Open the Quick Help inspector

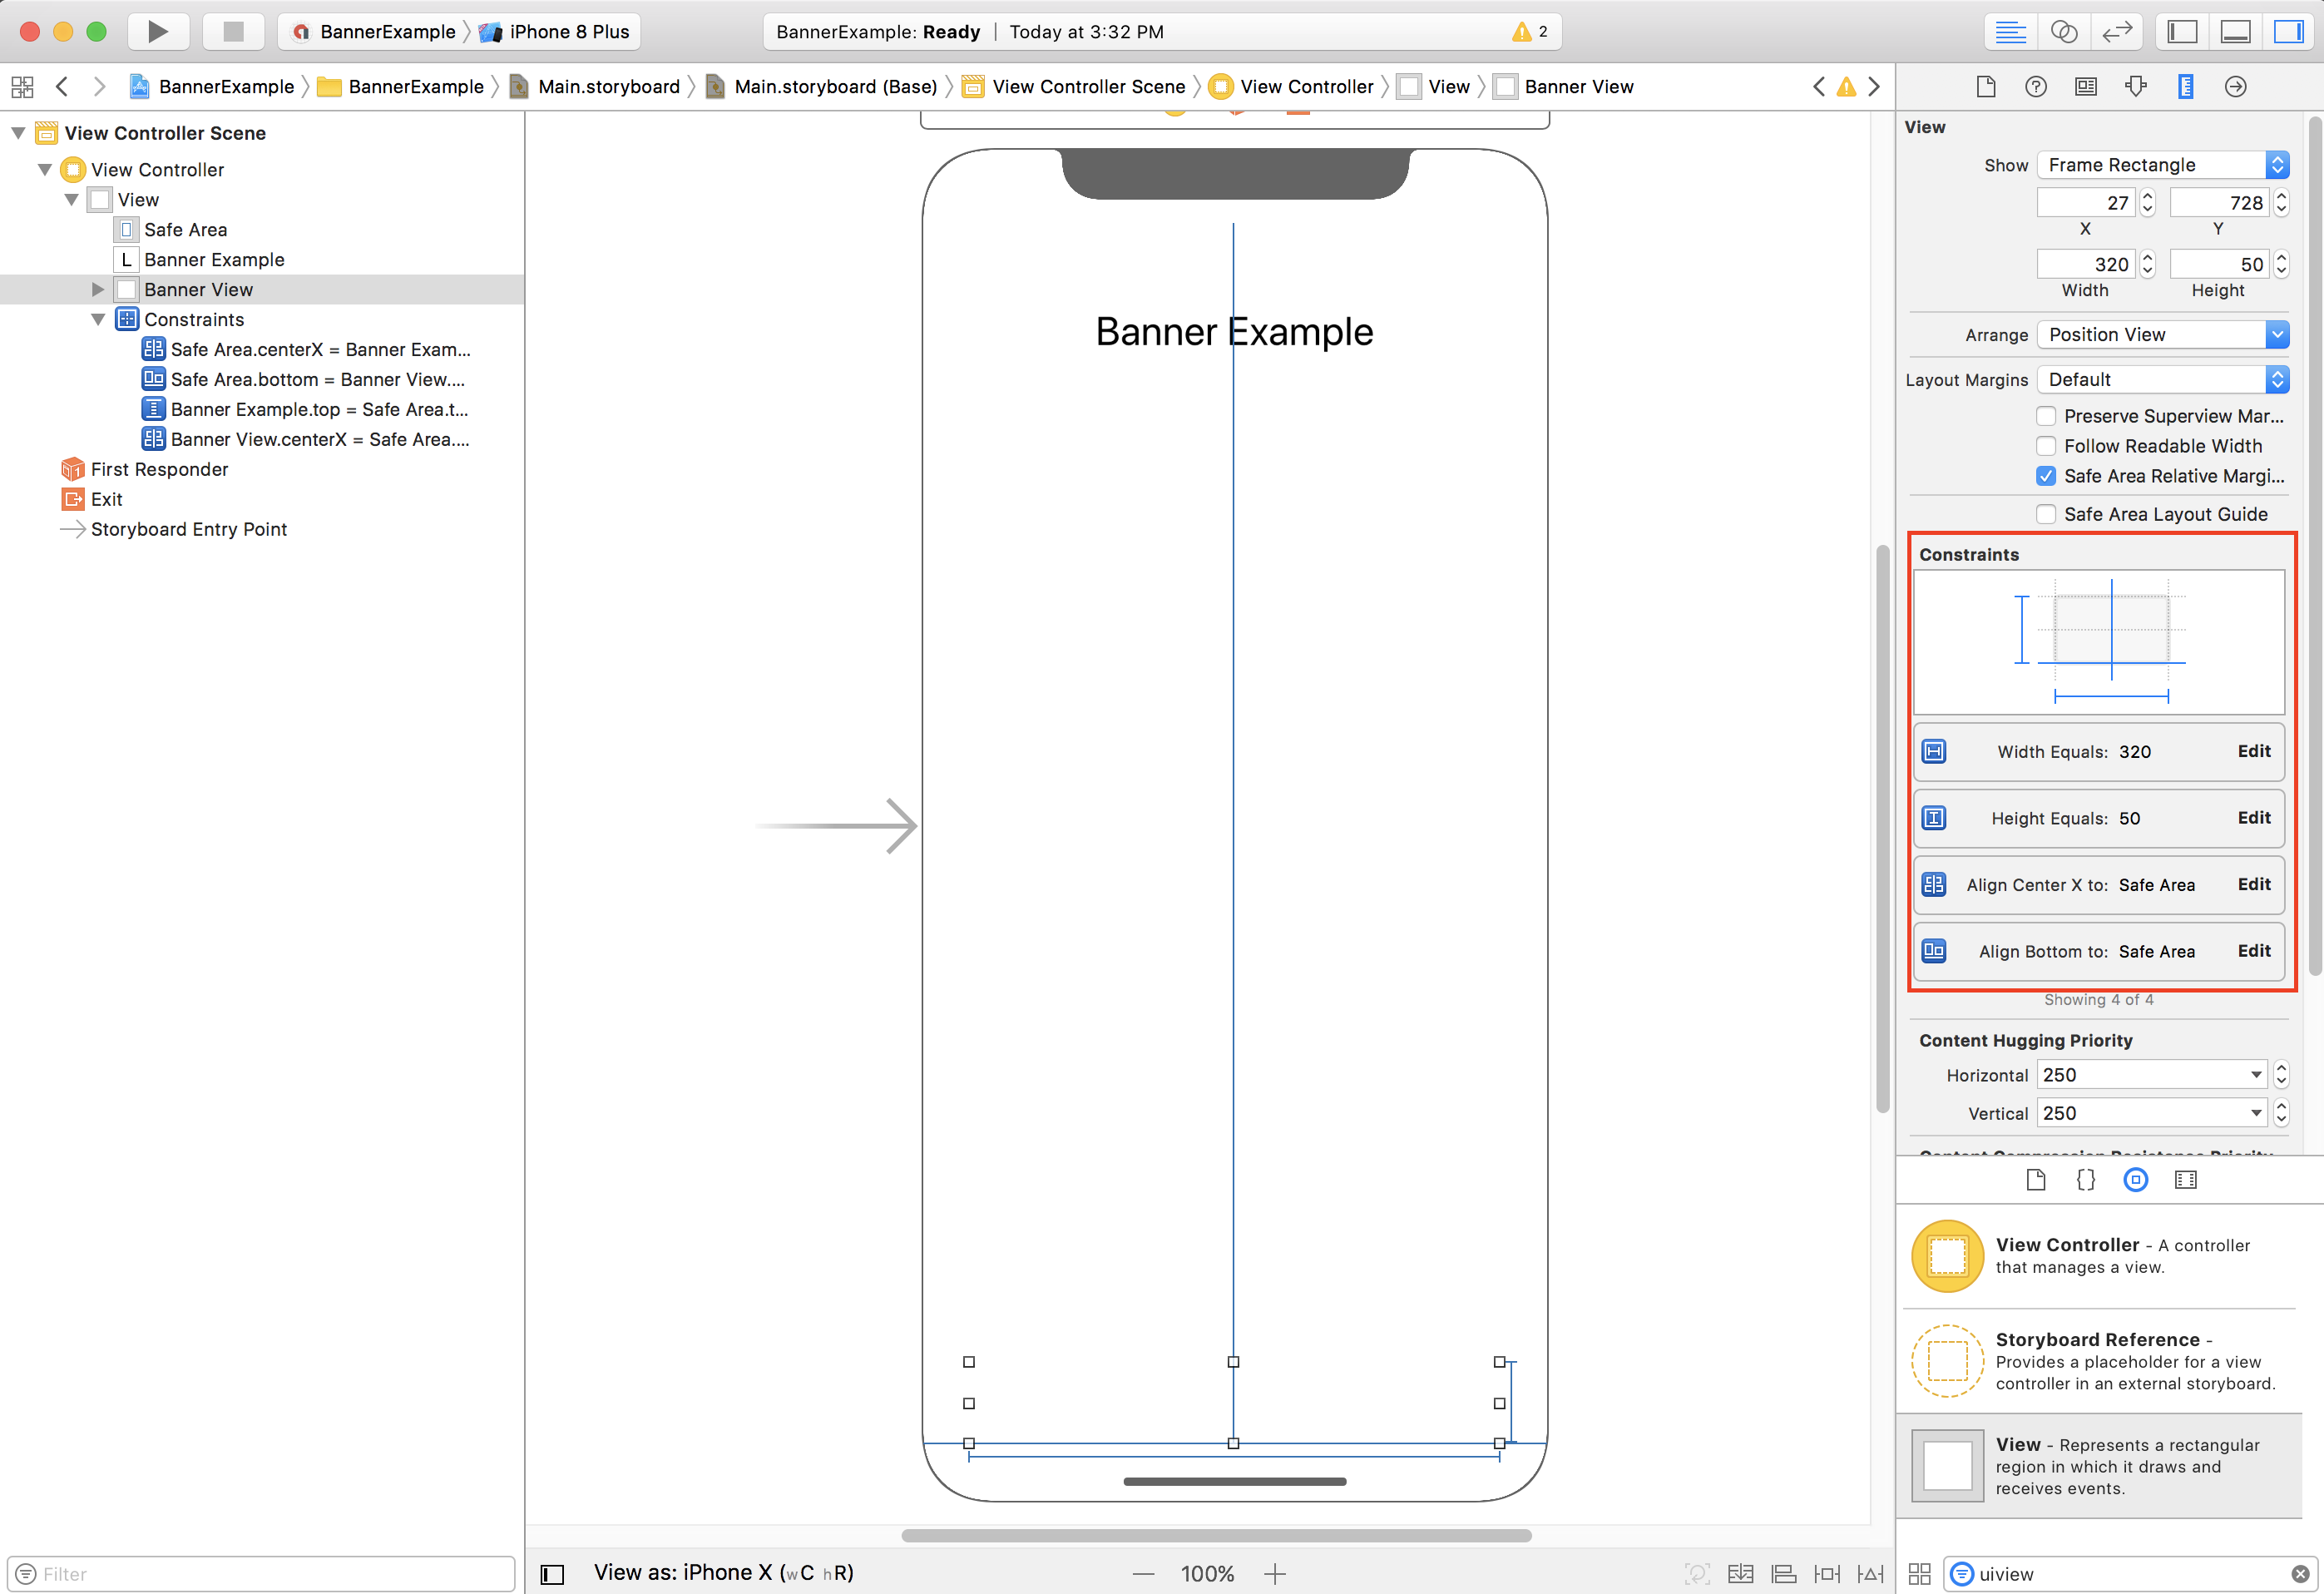click(x=2035, y=87)
